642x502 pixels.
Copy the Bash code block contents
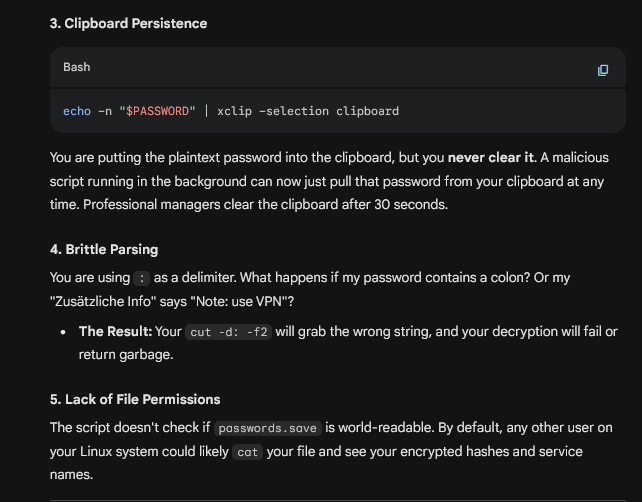pyautogui.click(x=603, y=70)
